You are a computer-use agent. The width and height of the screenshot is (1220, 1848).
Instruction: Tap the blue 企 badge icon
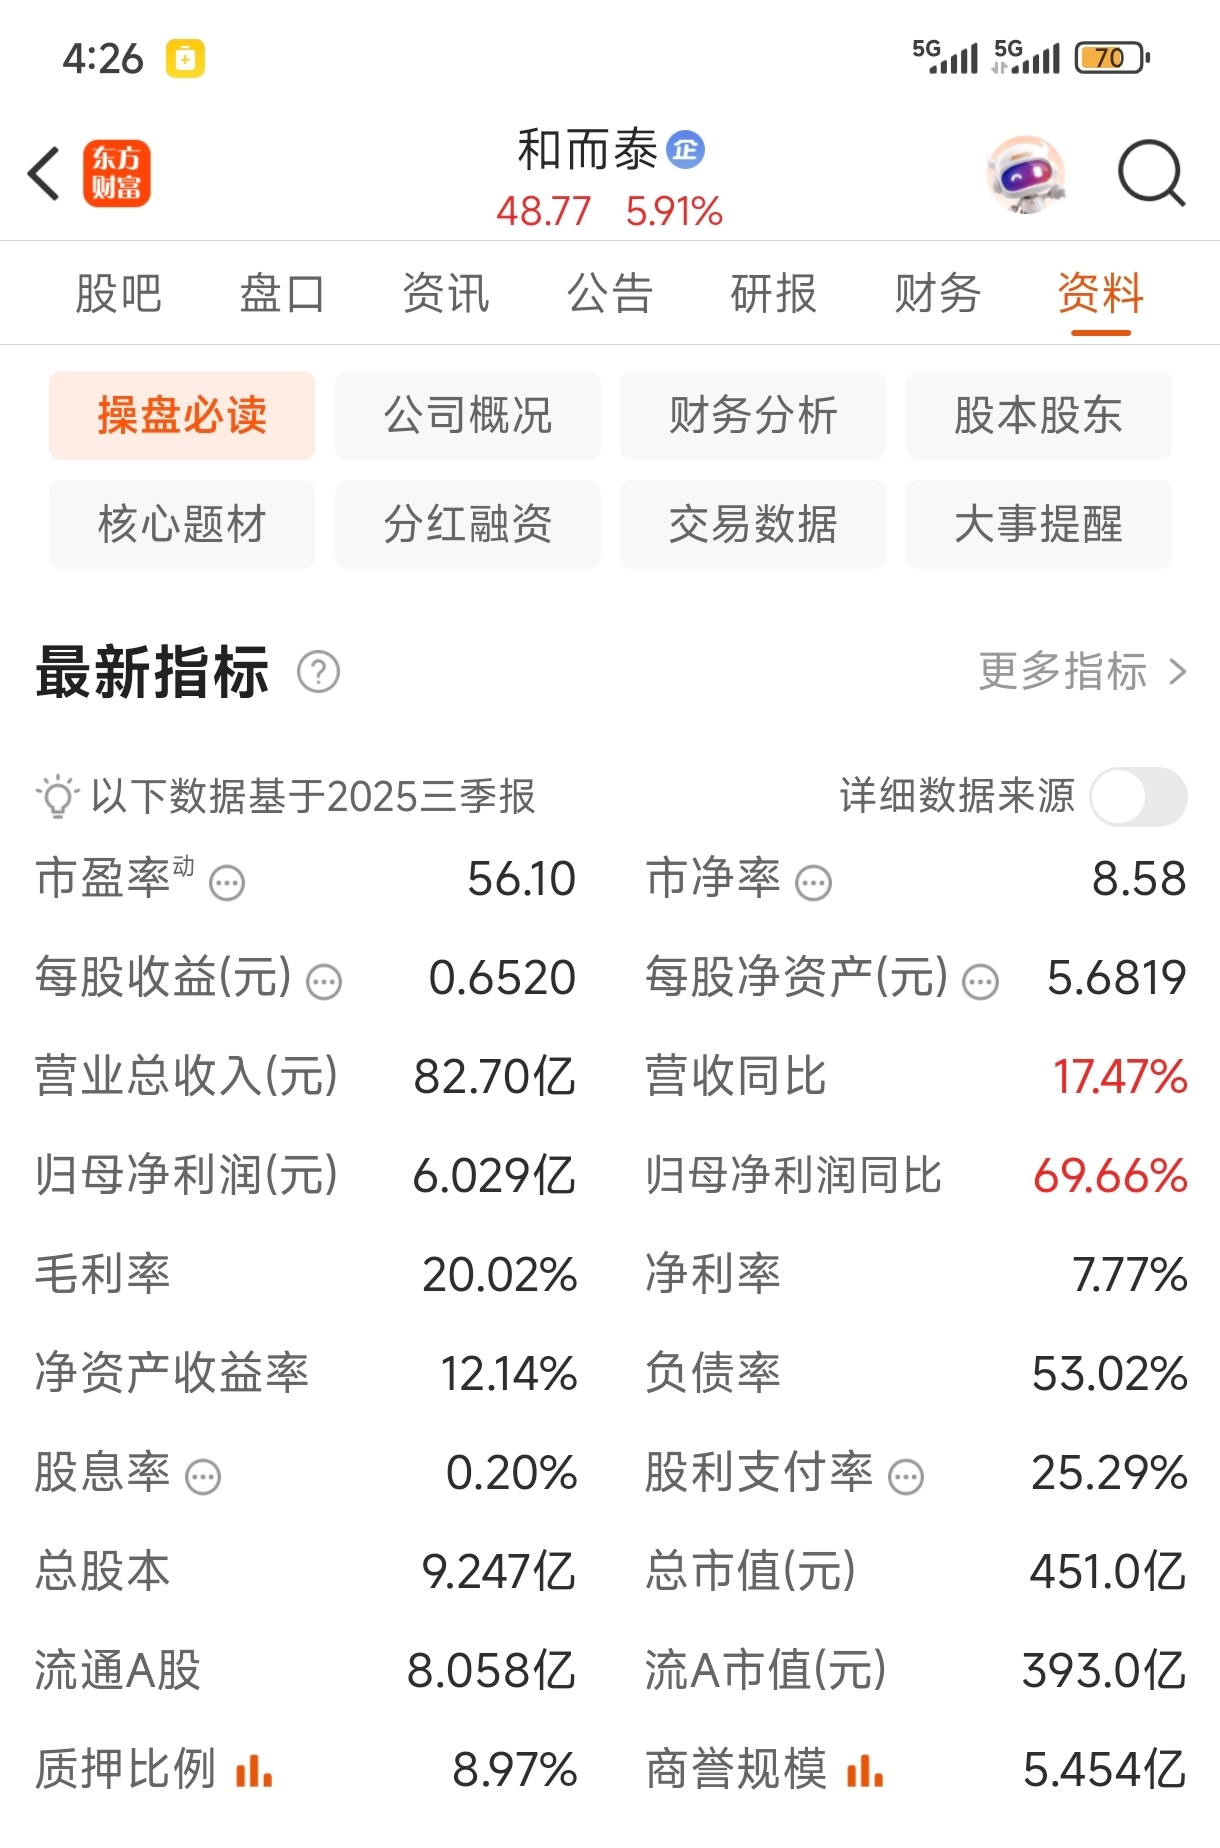(685, 150)
